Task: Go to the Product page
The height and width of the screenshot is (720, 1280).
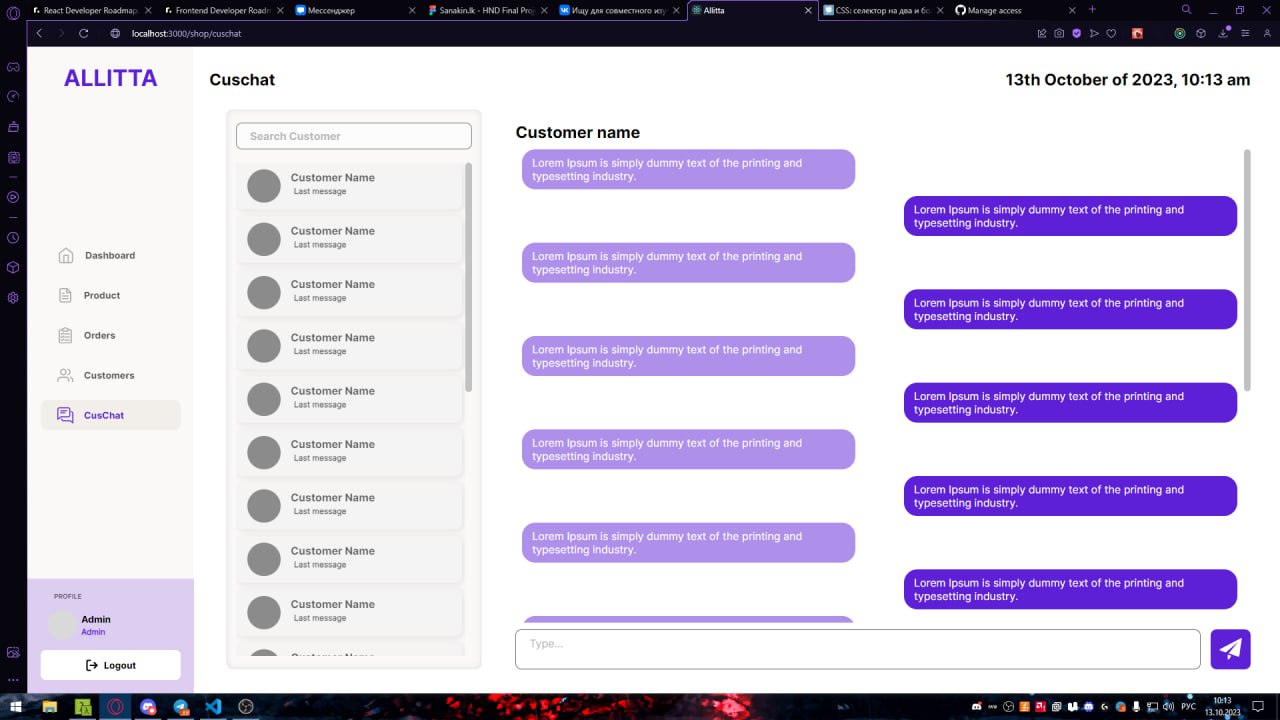Action: [x=110, y=296]
